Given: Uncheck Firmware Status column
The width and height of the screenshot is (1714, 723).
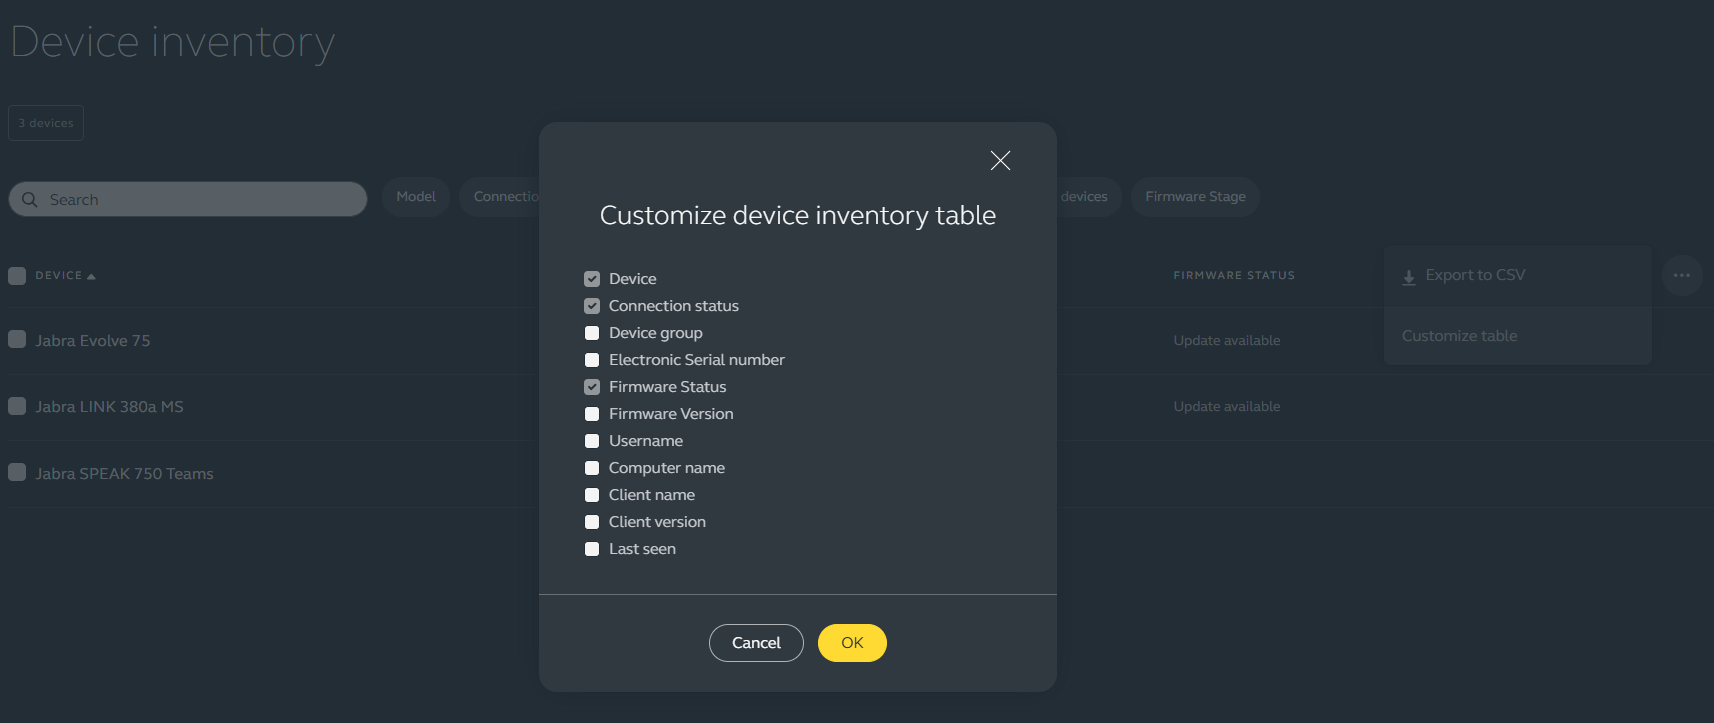Looking at the screenshot, I should point(592,387).
